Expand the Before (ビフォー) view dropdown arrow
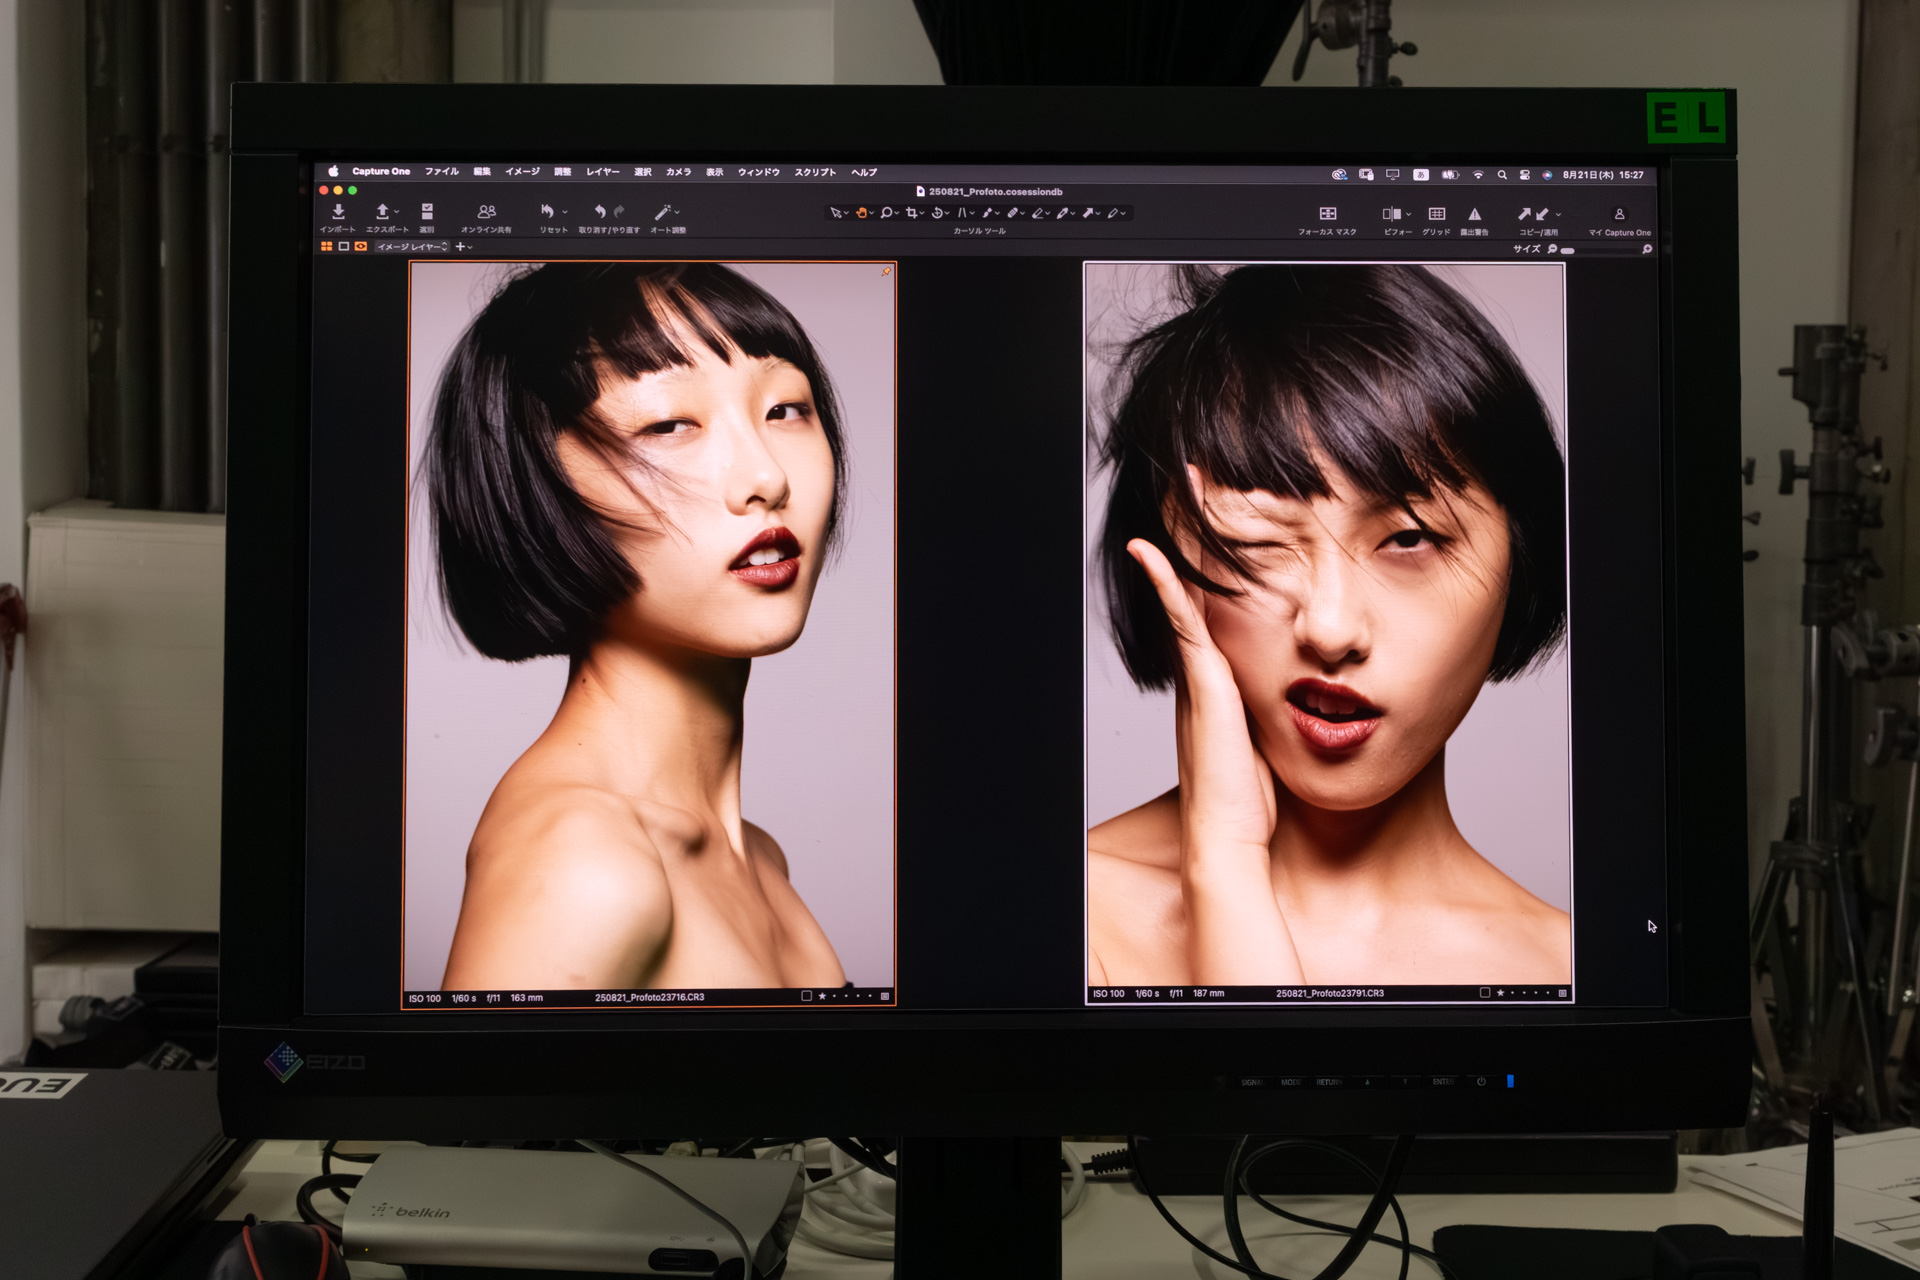Image resolution: width=1920 pixels, height=1280 pixels. (1409, 214)
